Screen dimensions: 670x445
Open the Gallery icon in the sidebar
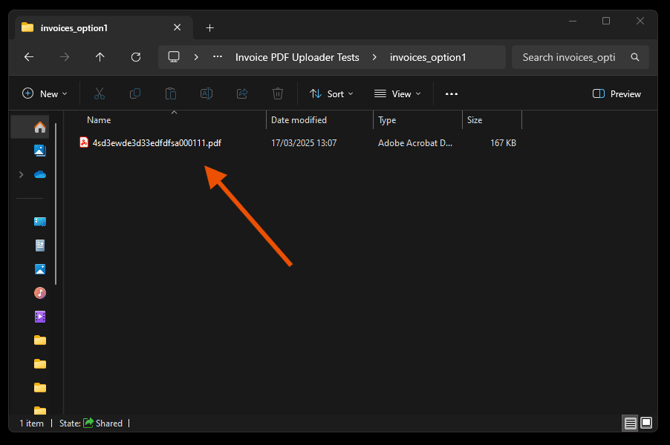[x=40, y=151]
